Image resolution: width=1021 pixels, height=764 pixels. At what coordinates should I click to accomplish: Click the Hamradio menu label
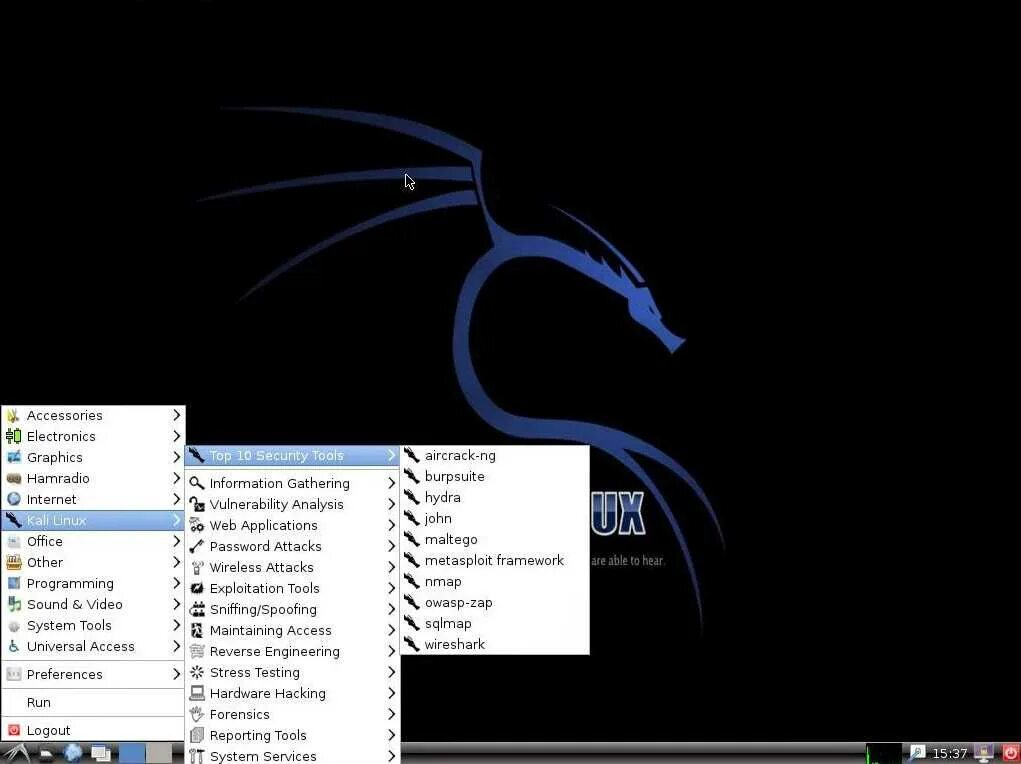click(58, 478)
